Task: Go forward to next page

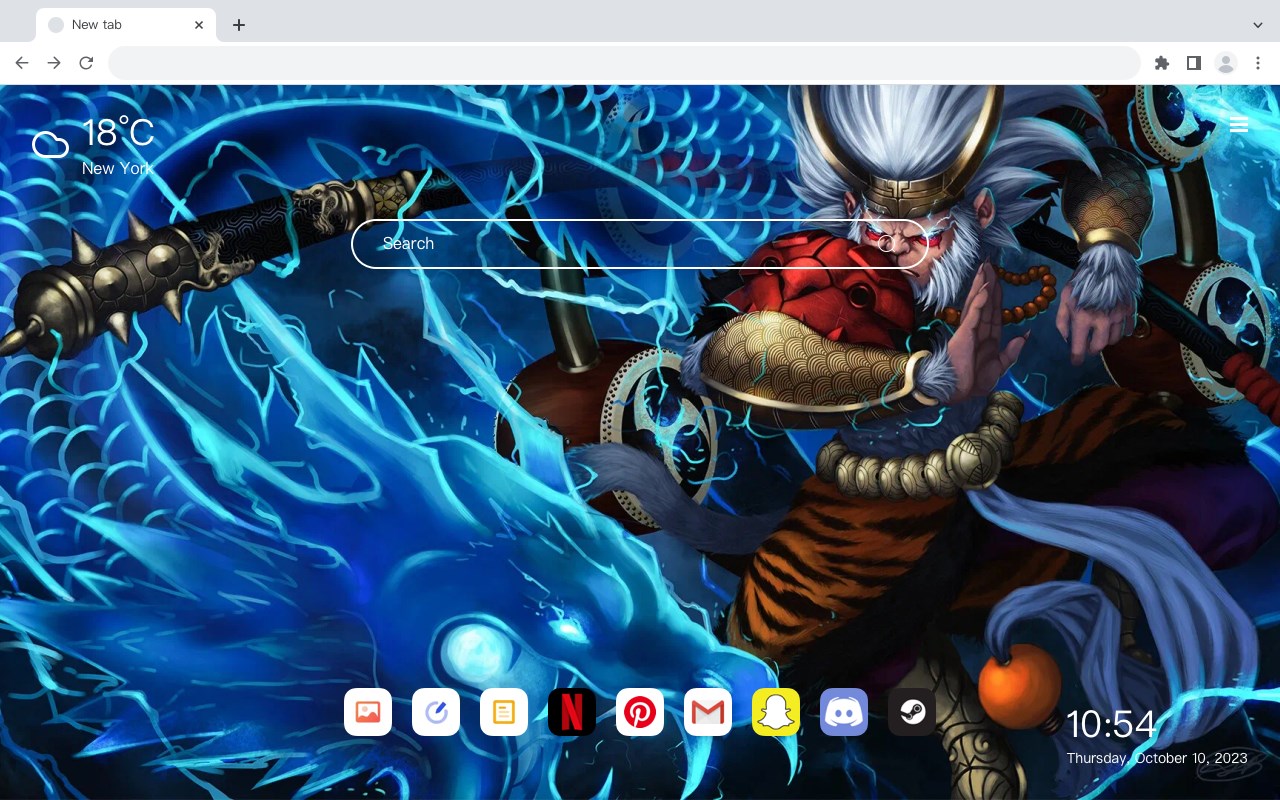Action: (54, 63)
